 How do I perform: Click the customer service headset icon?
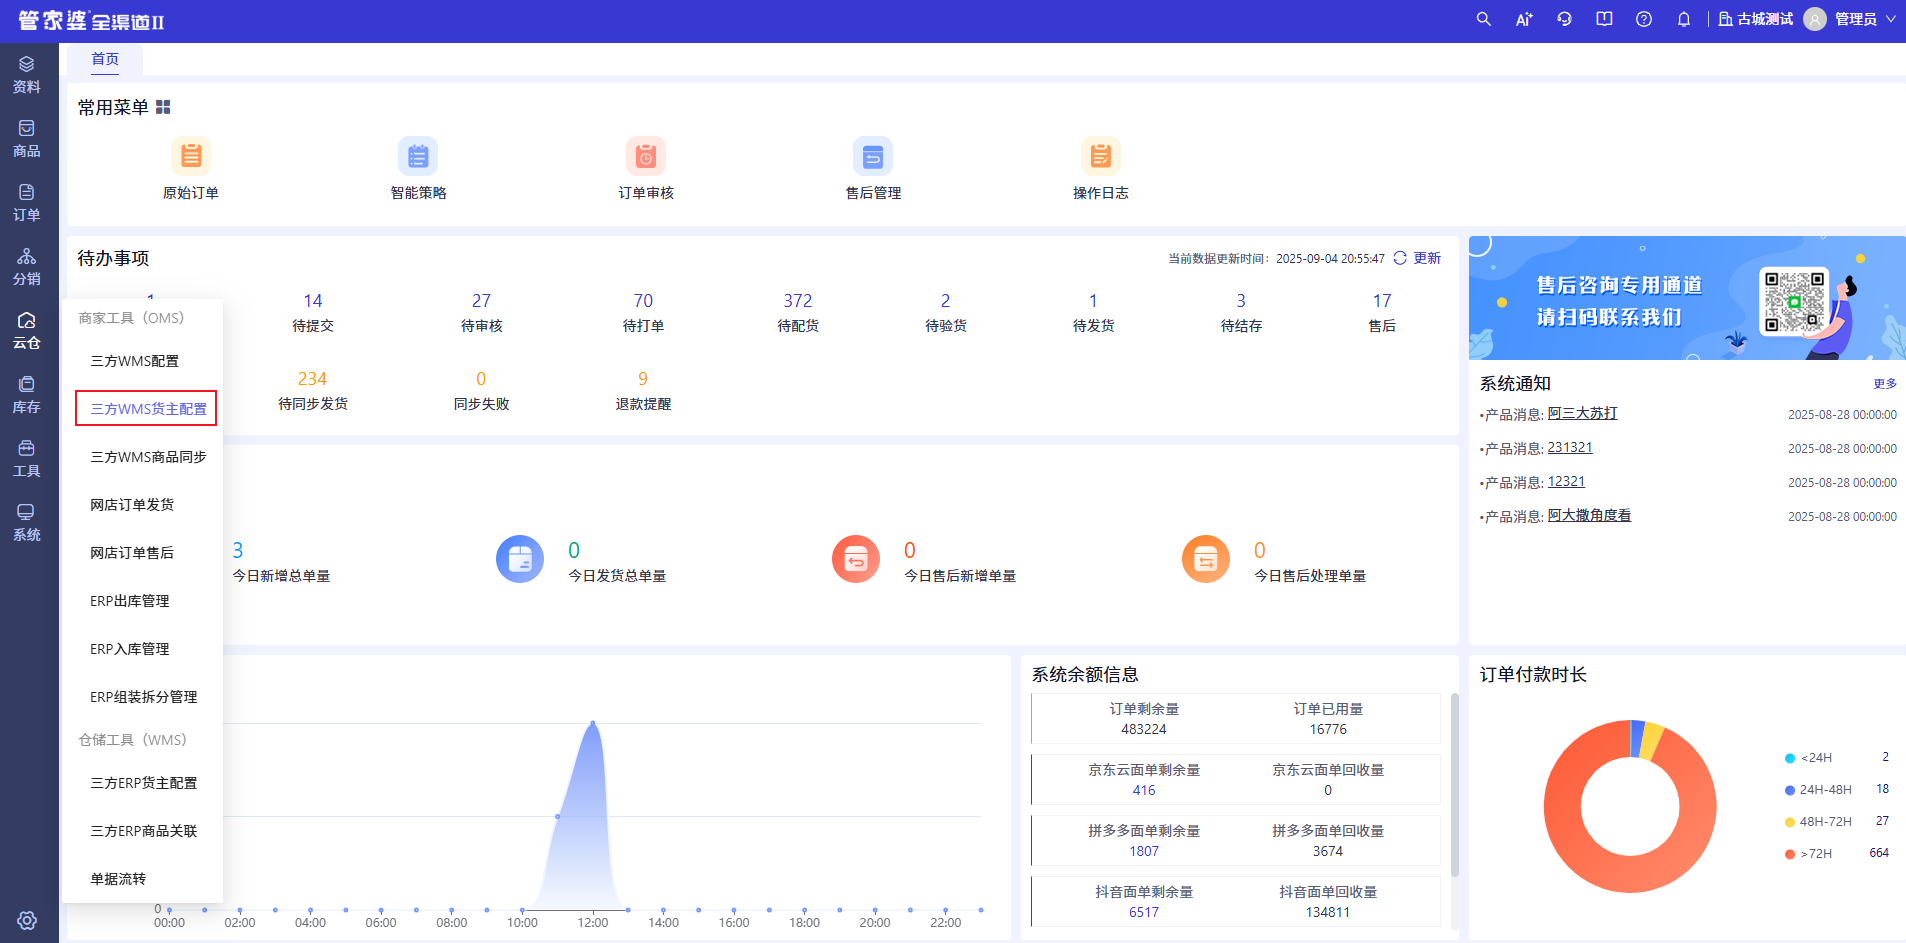click(x=1565, y=19)
